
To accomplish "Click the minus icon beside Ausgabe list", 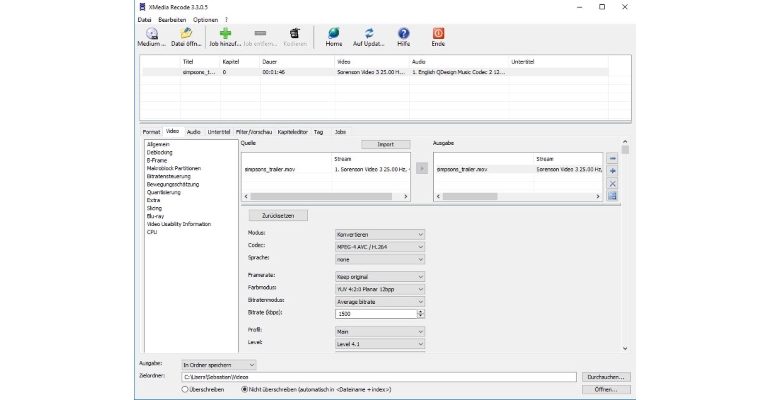I will (x=612, y=159).
